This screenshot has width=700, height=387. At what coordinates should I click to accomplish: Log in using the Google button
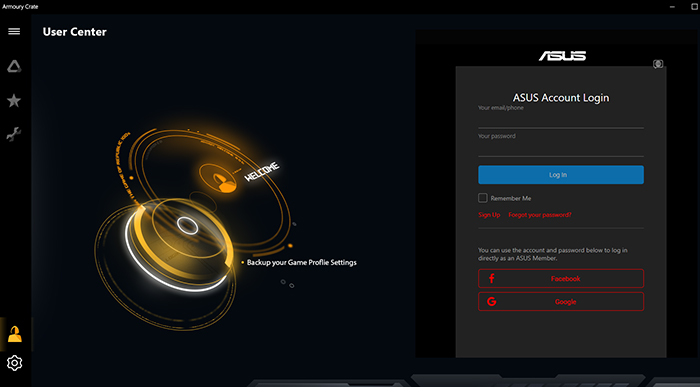pos(561,302)
